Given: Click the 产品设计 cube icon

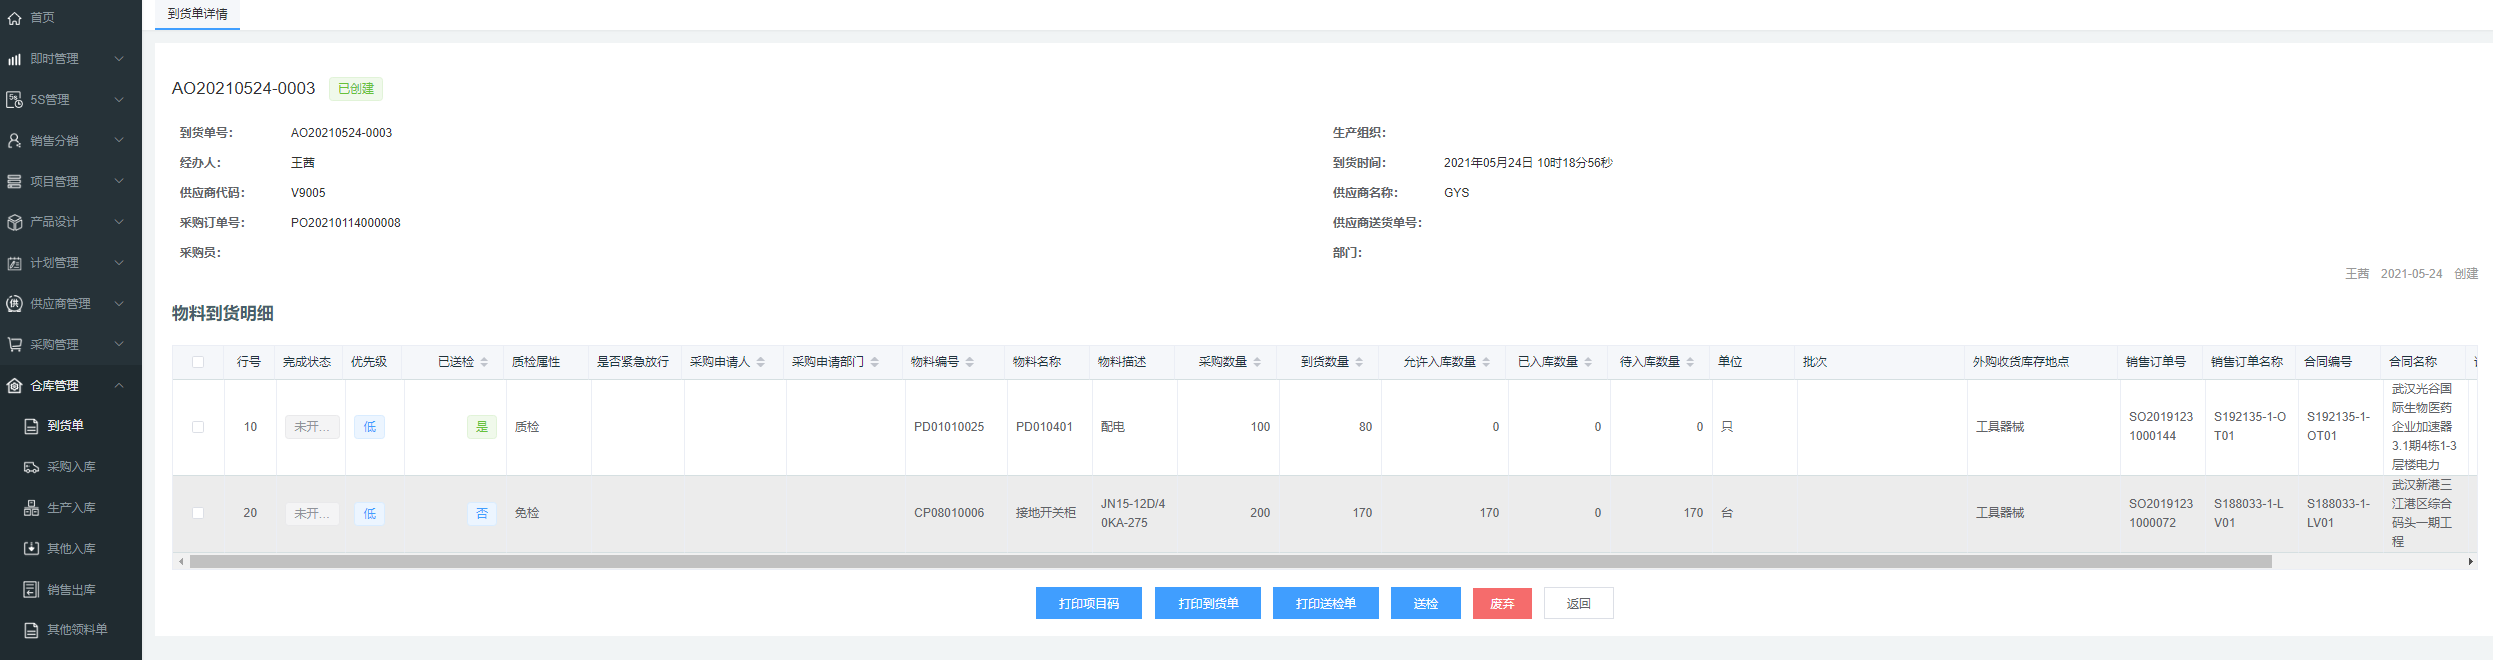Looking at the screenshot, I should 14,222.
